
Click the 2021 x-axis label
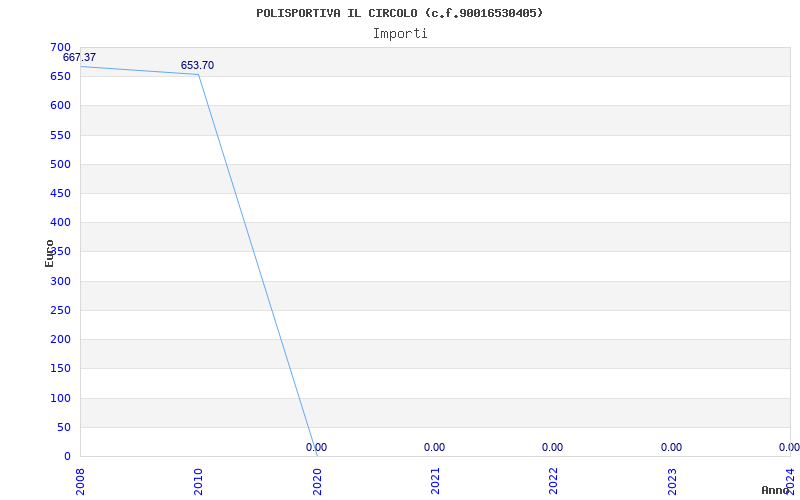435,482
